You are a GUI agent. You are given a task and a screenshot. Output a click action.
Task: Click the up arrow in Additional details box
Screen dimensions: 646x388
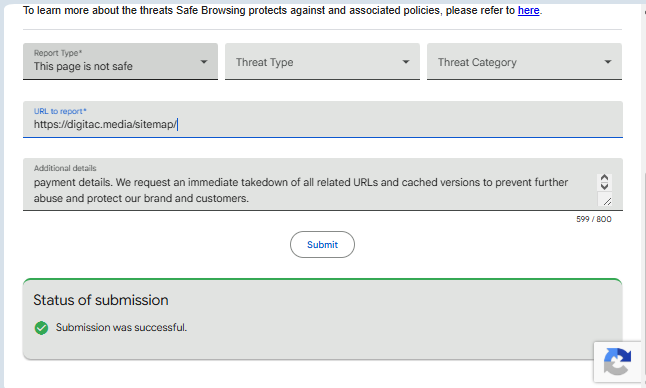604,178
